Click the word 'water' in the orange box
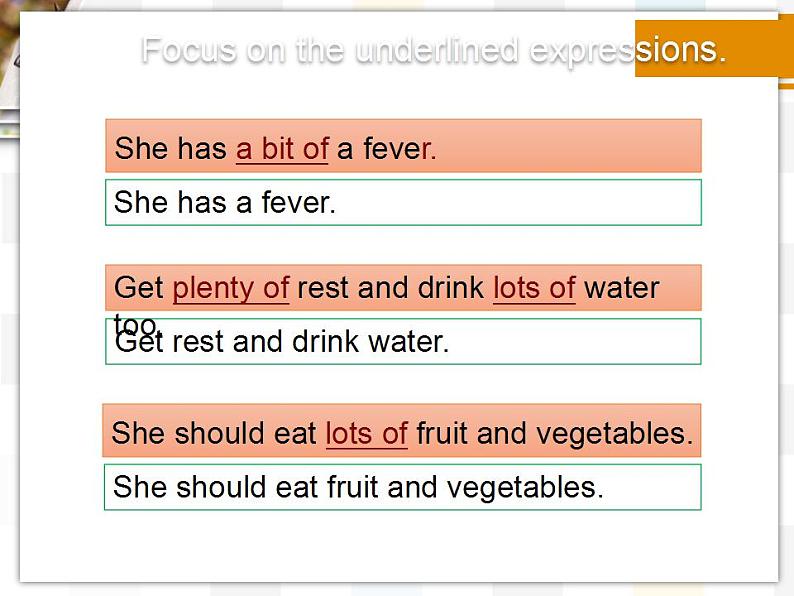The width and height of the screenshot is (794, 596). click(621, 288)
